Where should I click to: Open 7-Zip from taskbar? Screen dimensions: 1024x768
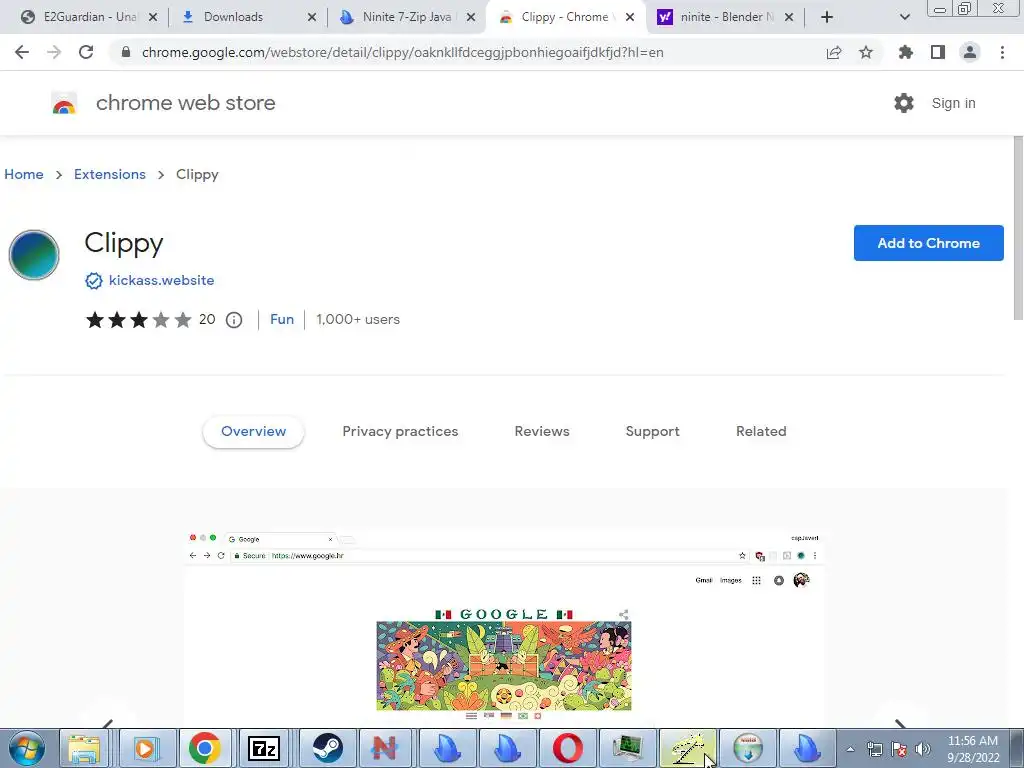[x=264, y=748]
